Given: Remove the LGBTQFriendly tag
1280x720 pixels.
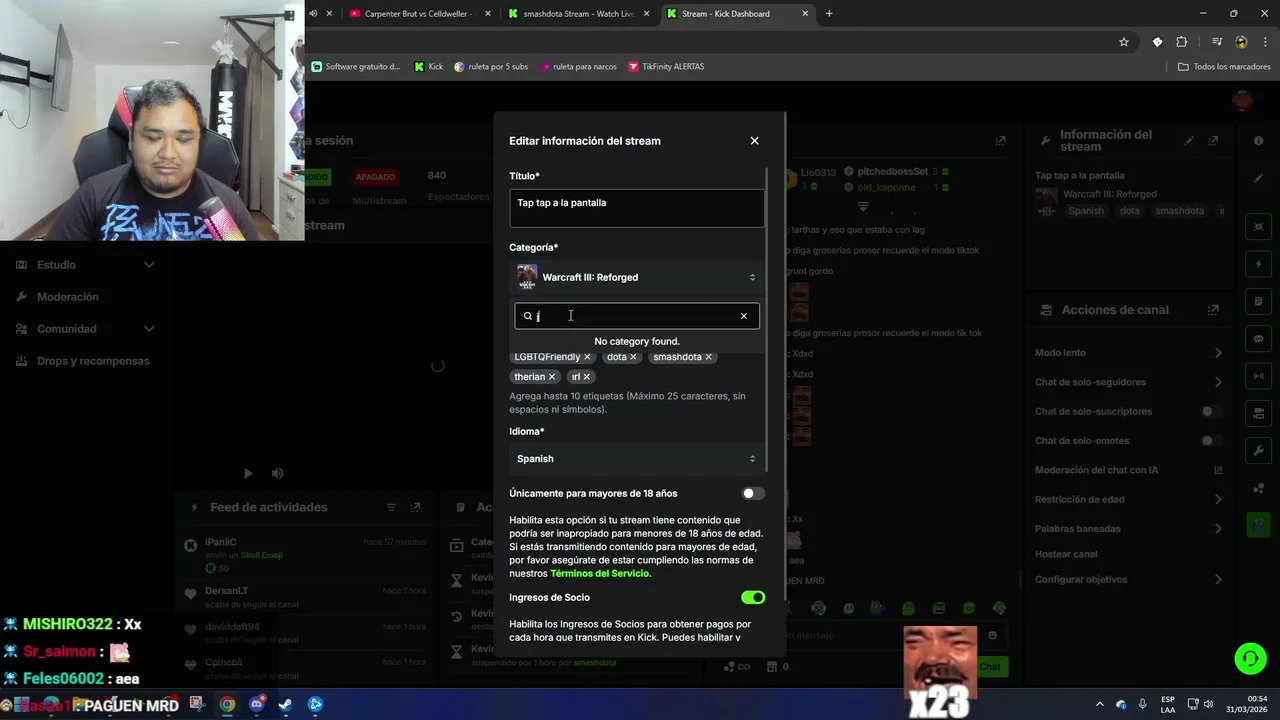Looking at the screenshot, I should coord(587,357).
